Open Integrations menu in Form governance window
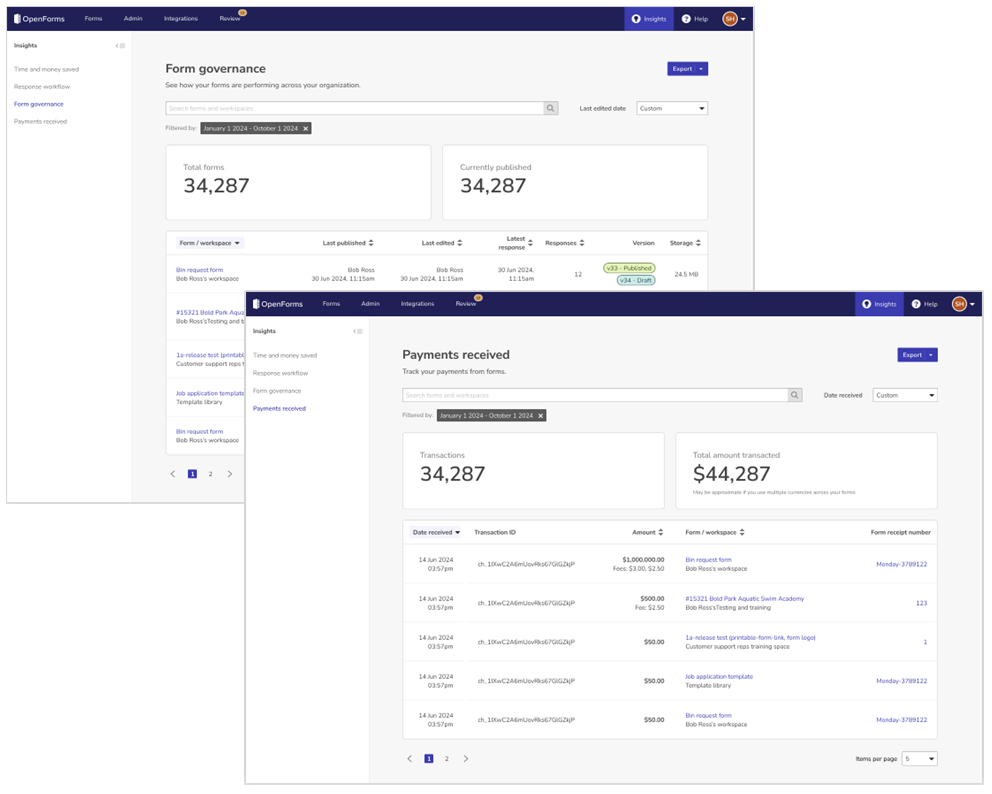The width and height of the screenshot is (992, 794). [x=180, y=19]
